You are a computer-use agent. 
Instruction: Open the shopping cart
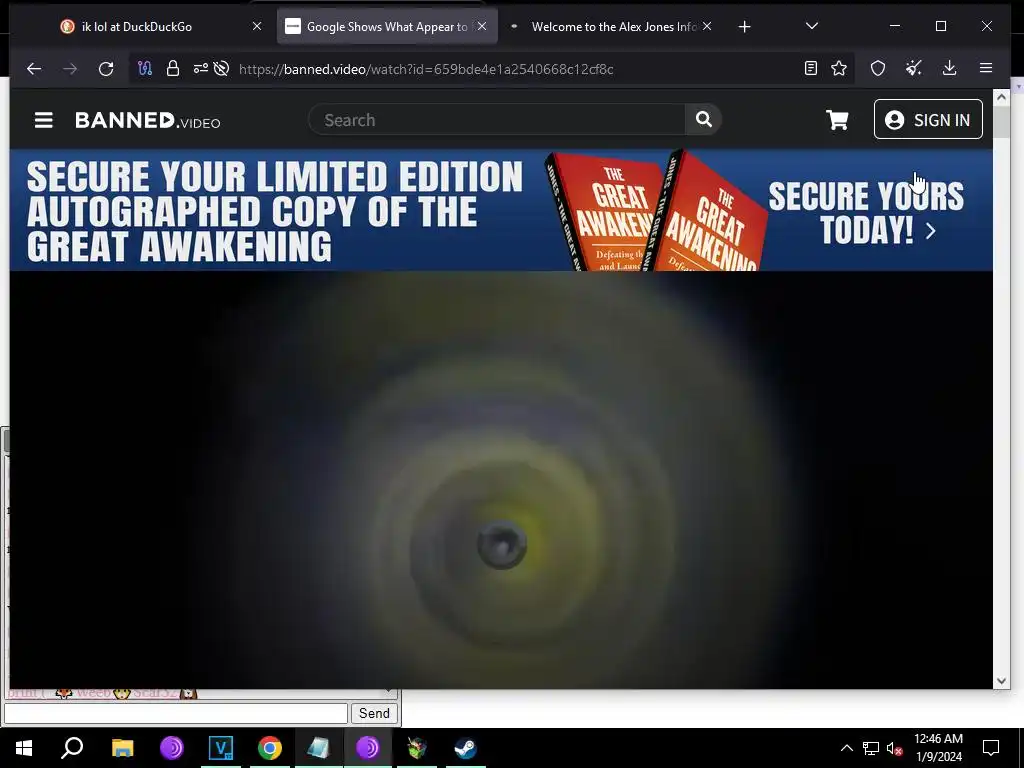click(837, 120)
